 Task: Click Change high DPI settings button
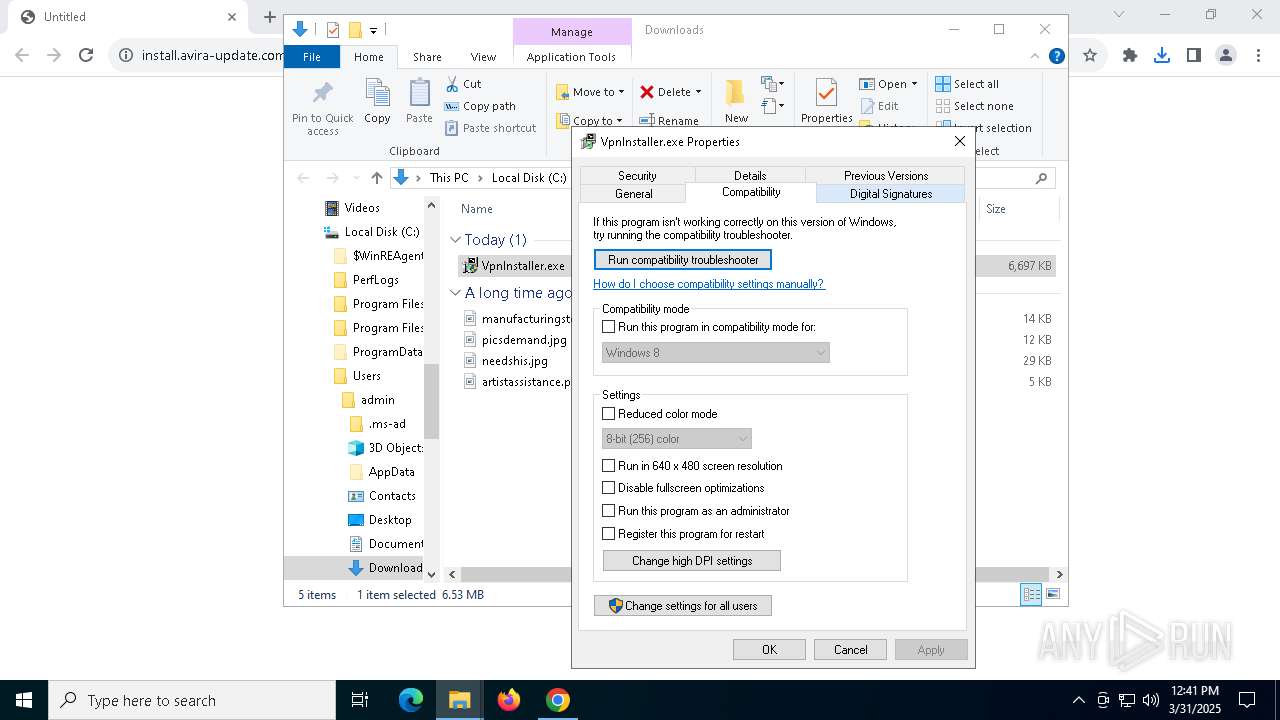point(692,561)
